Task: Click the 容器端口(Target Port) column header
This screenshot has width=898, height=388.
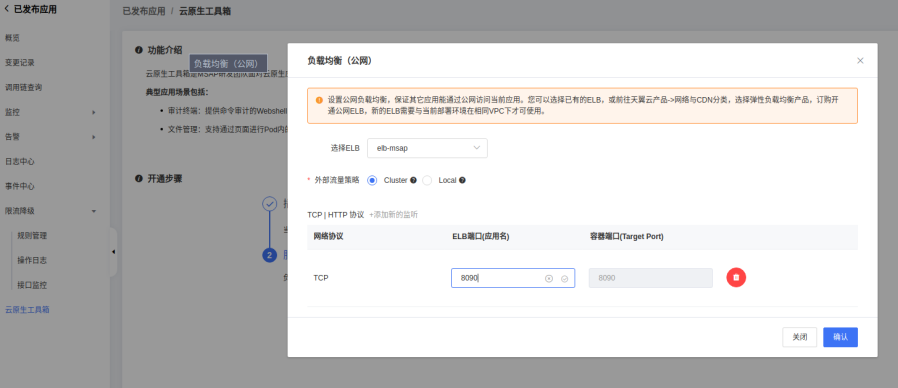Action: (x=627, y=236)
